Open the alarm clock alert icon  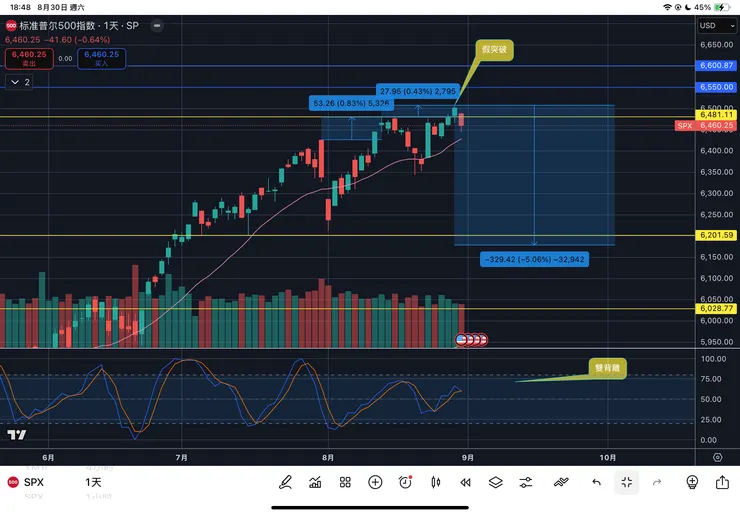(405, 482)
